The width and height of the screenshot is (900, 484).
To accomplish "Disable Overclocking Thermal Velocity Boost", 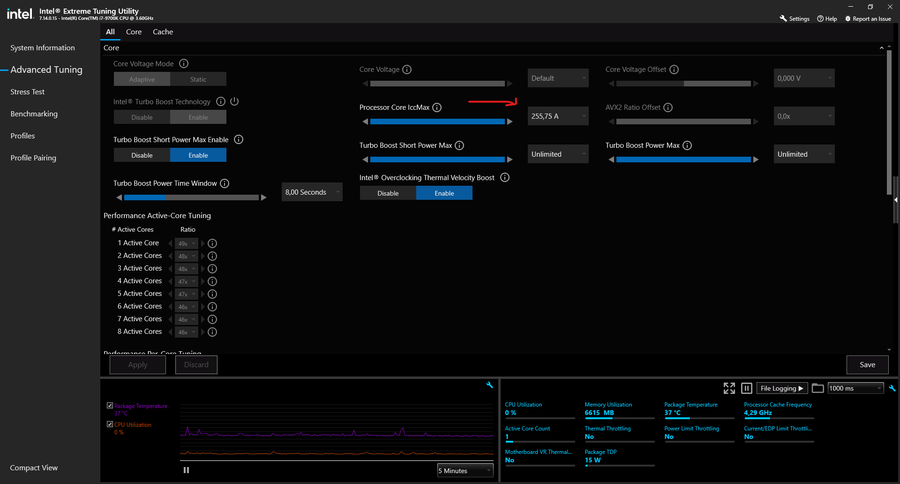I will (x=388, y=193).
